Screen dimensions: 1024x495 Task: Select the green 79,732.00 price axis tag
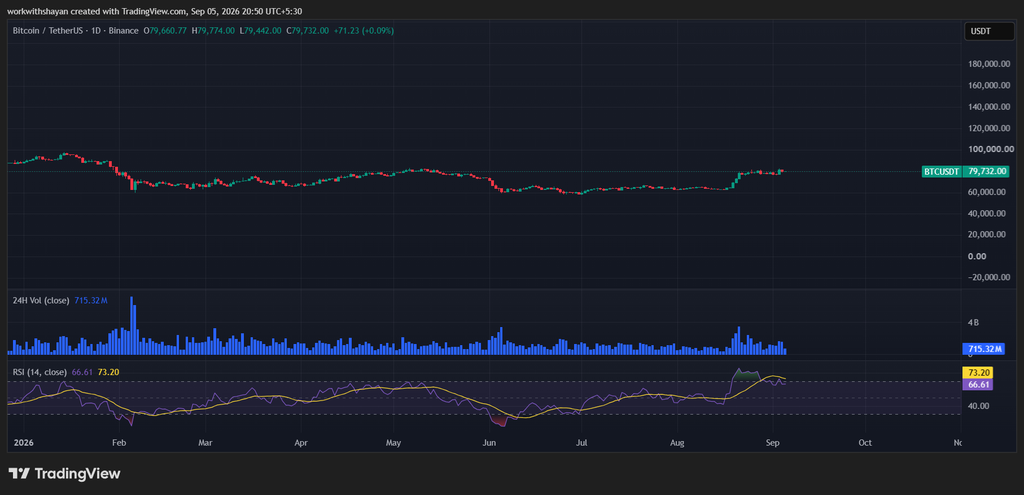[x=988, y=172]
